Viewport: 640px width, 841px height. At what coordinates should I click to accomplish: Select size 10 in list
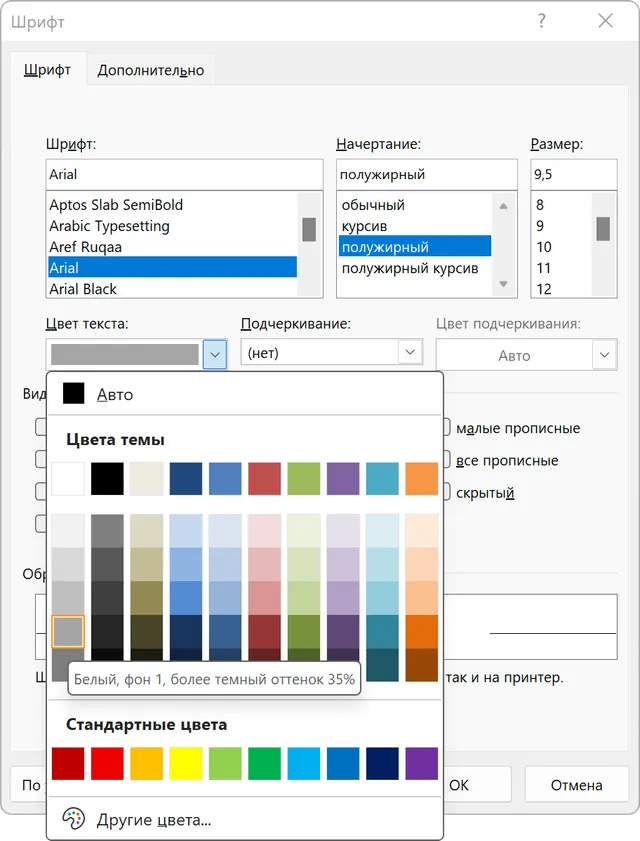pos(563,247)
